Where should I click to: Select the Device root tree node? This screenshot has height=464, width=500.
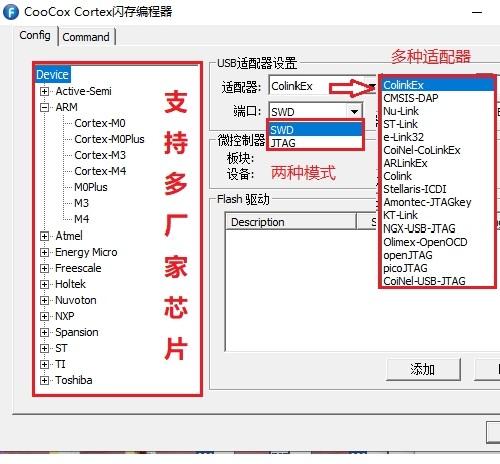52,74
